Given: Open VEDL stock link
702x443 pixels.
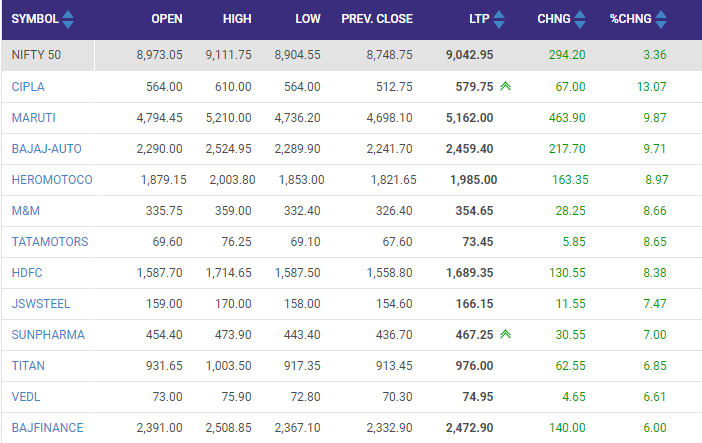Looking at the screenshot, I should 26,397.
